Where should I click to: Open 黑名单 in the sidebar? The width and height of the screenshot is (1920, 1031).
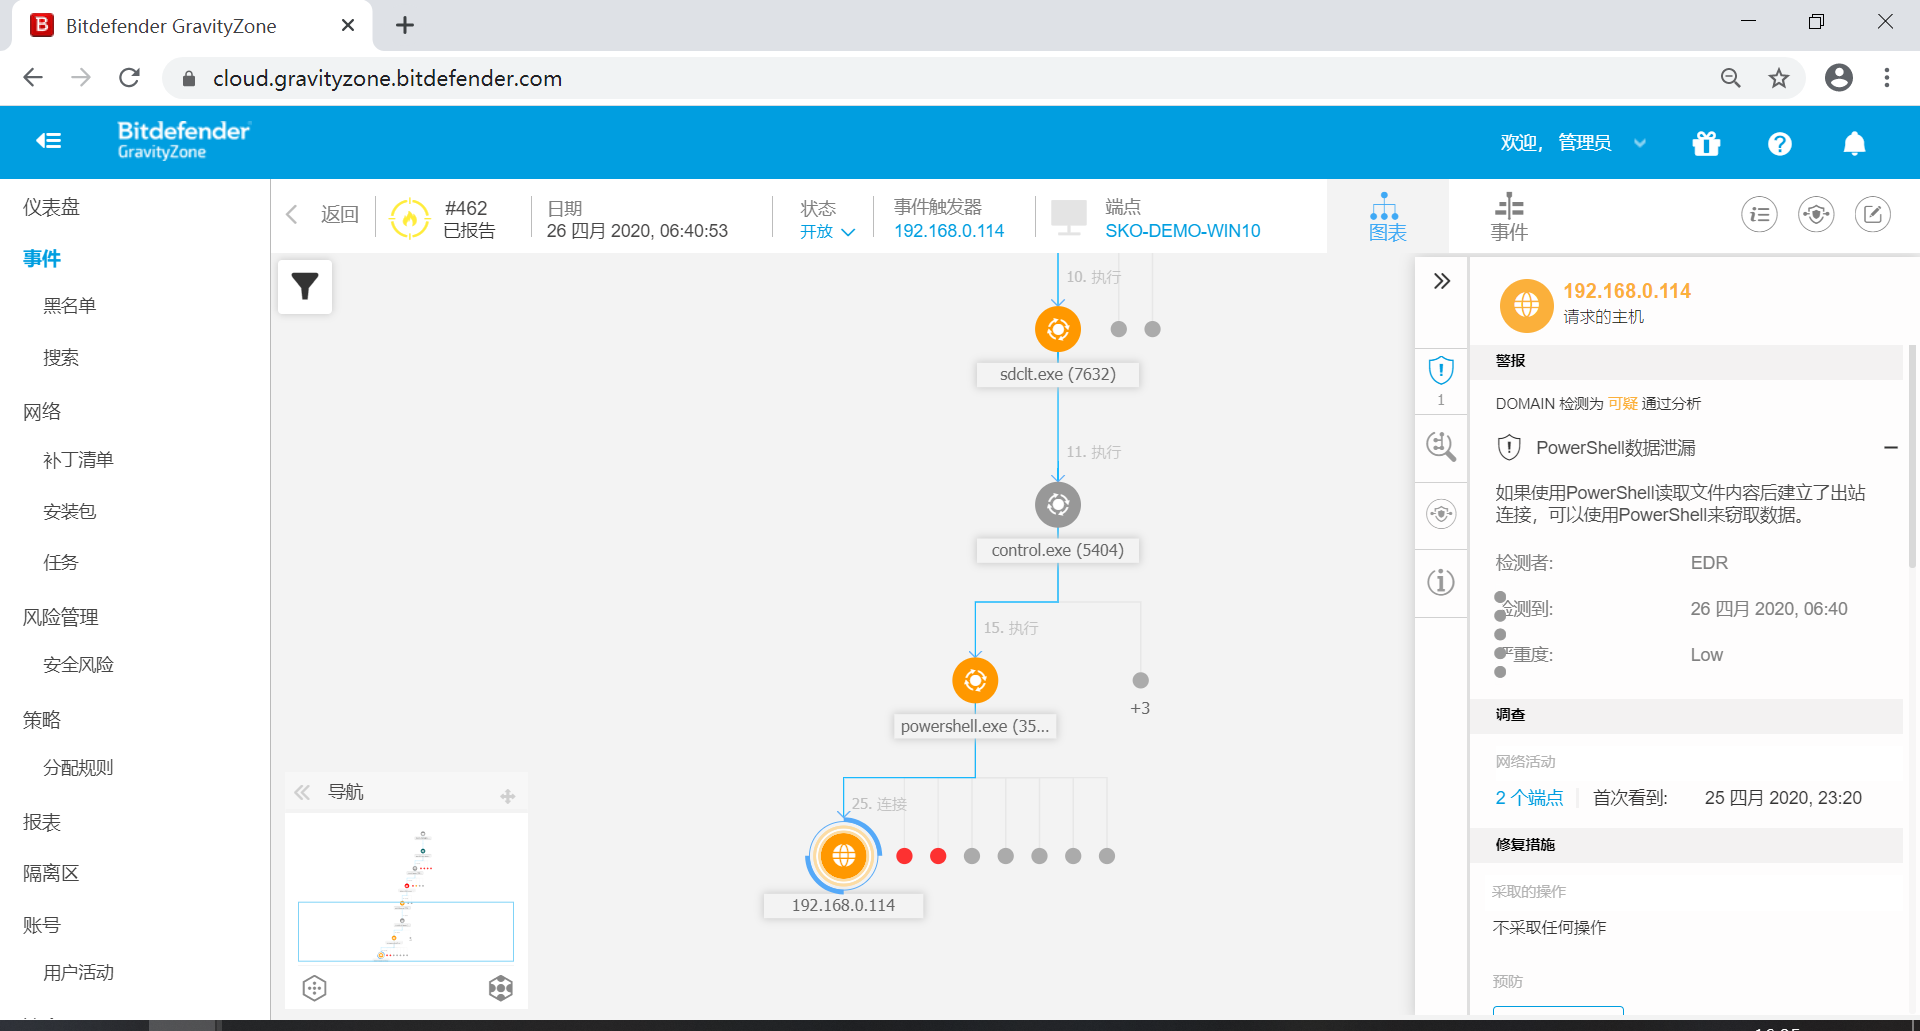click(x=69, y=306)
